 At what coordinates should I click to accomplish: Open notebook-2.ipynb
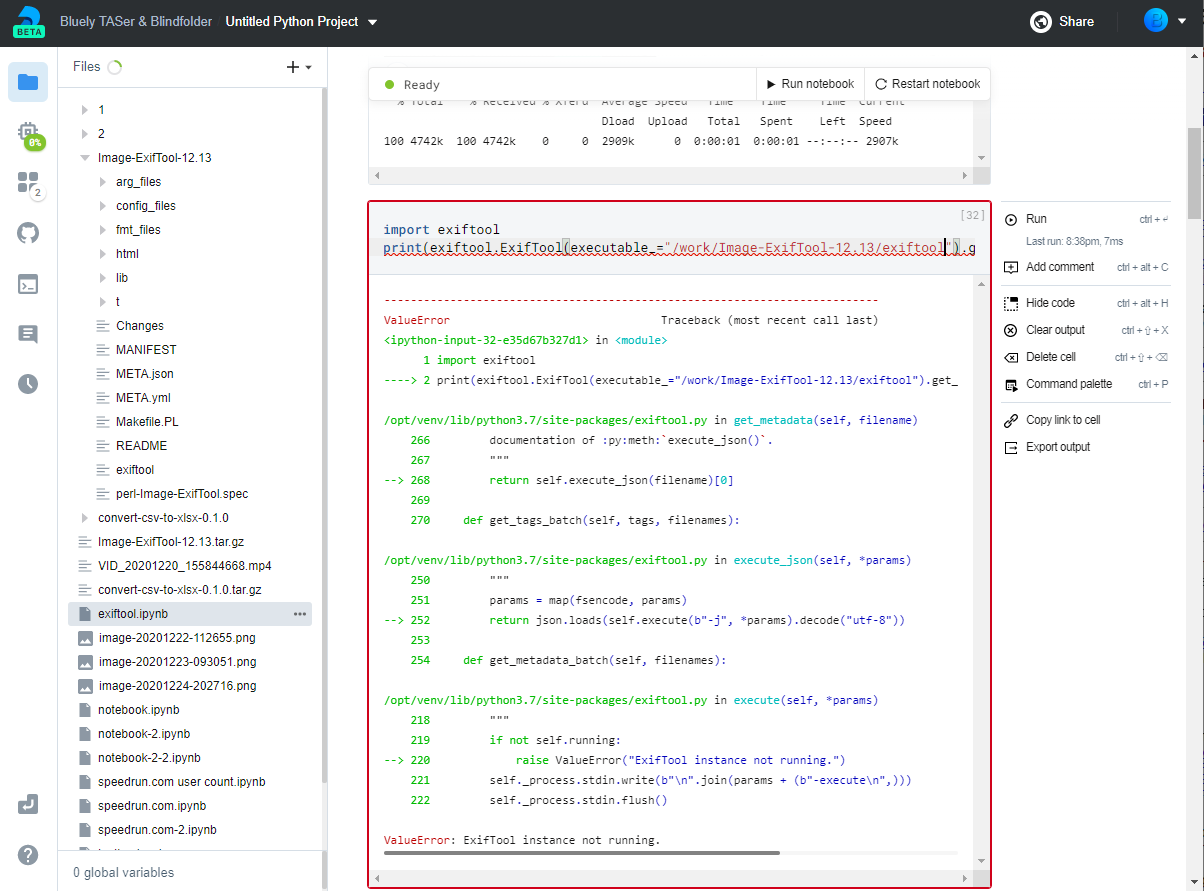point(146,733)
